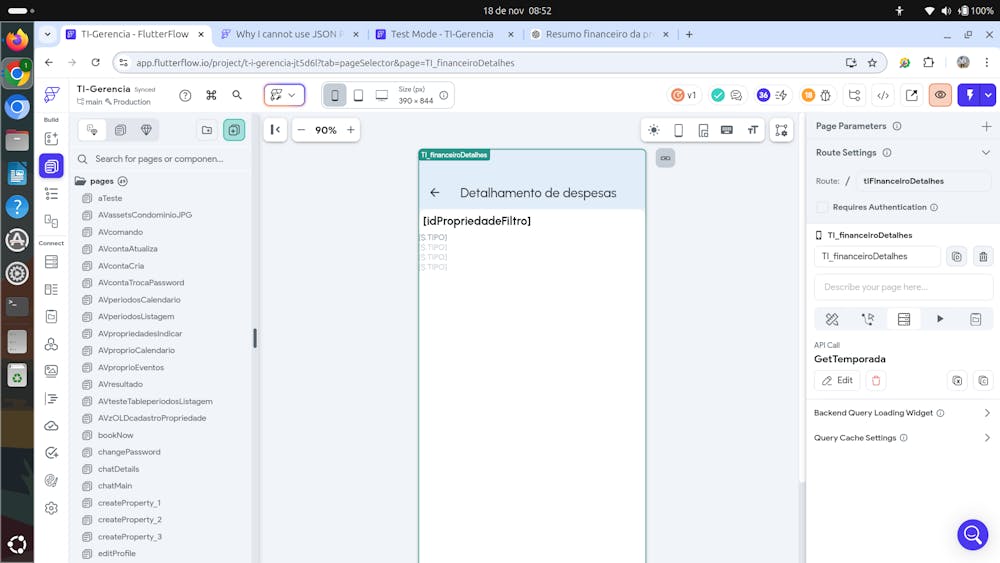Viewport: 1000px width, 563px height.
Task: Open the branching icon in top toolbar
Action: coord(855,95)
